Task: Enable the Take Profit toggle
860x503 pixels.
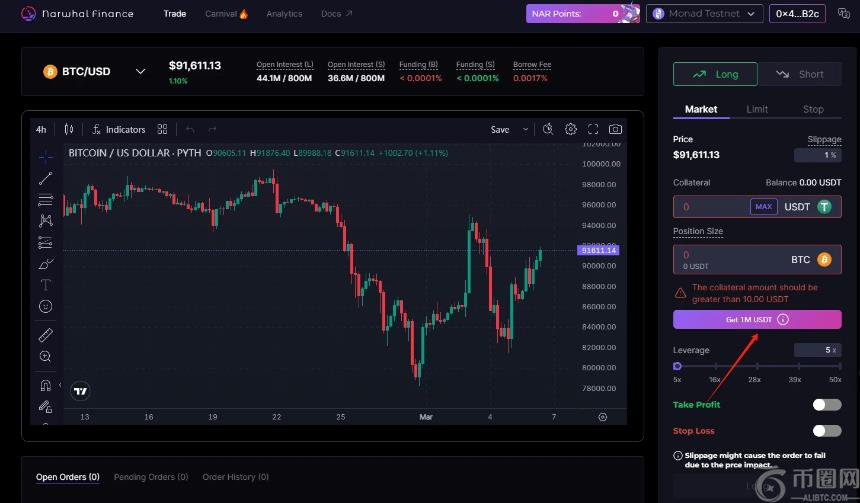Action: tap(826, 404)
